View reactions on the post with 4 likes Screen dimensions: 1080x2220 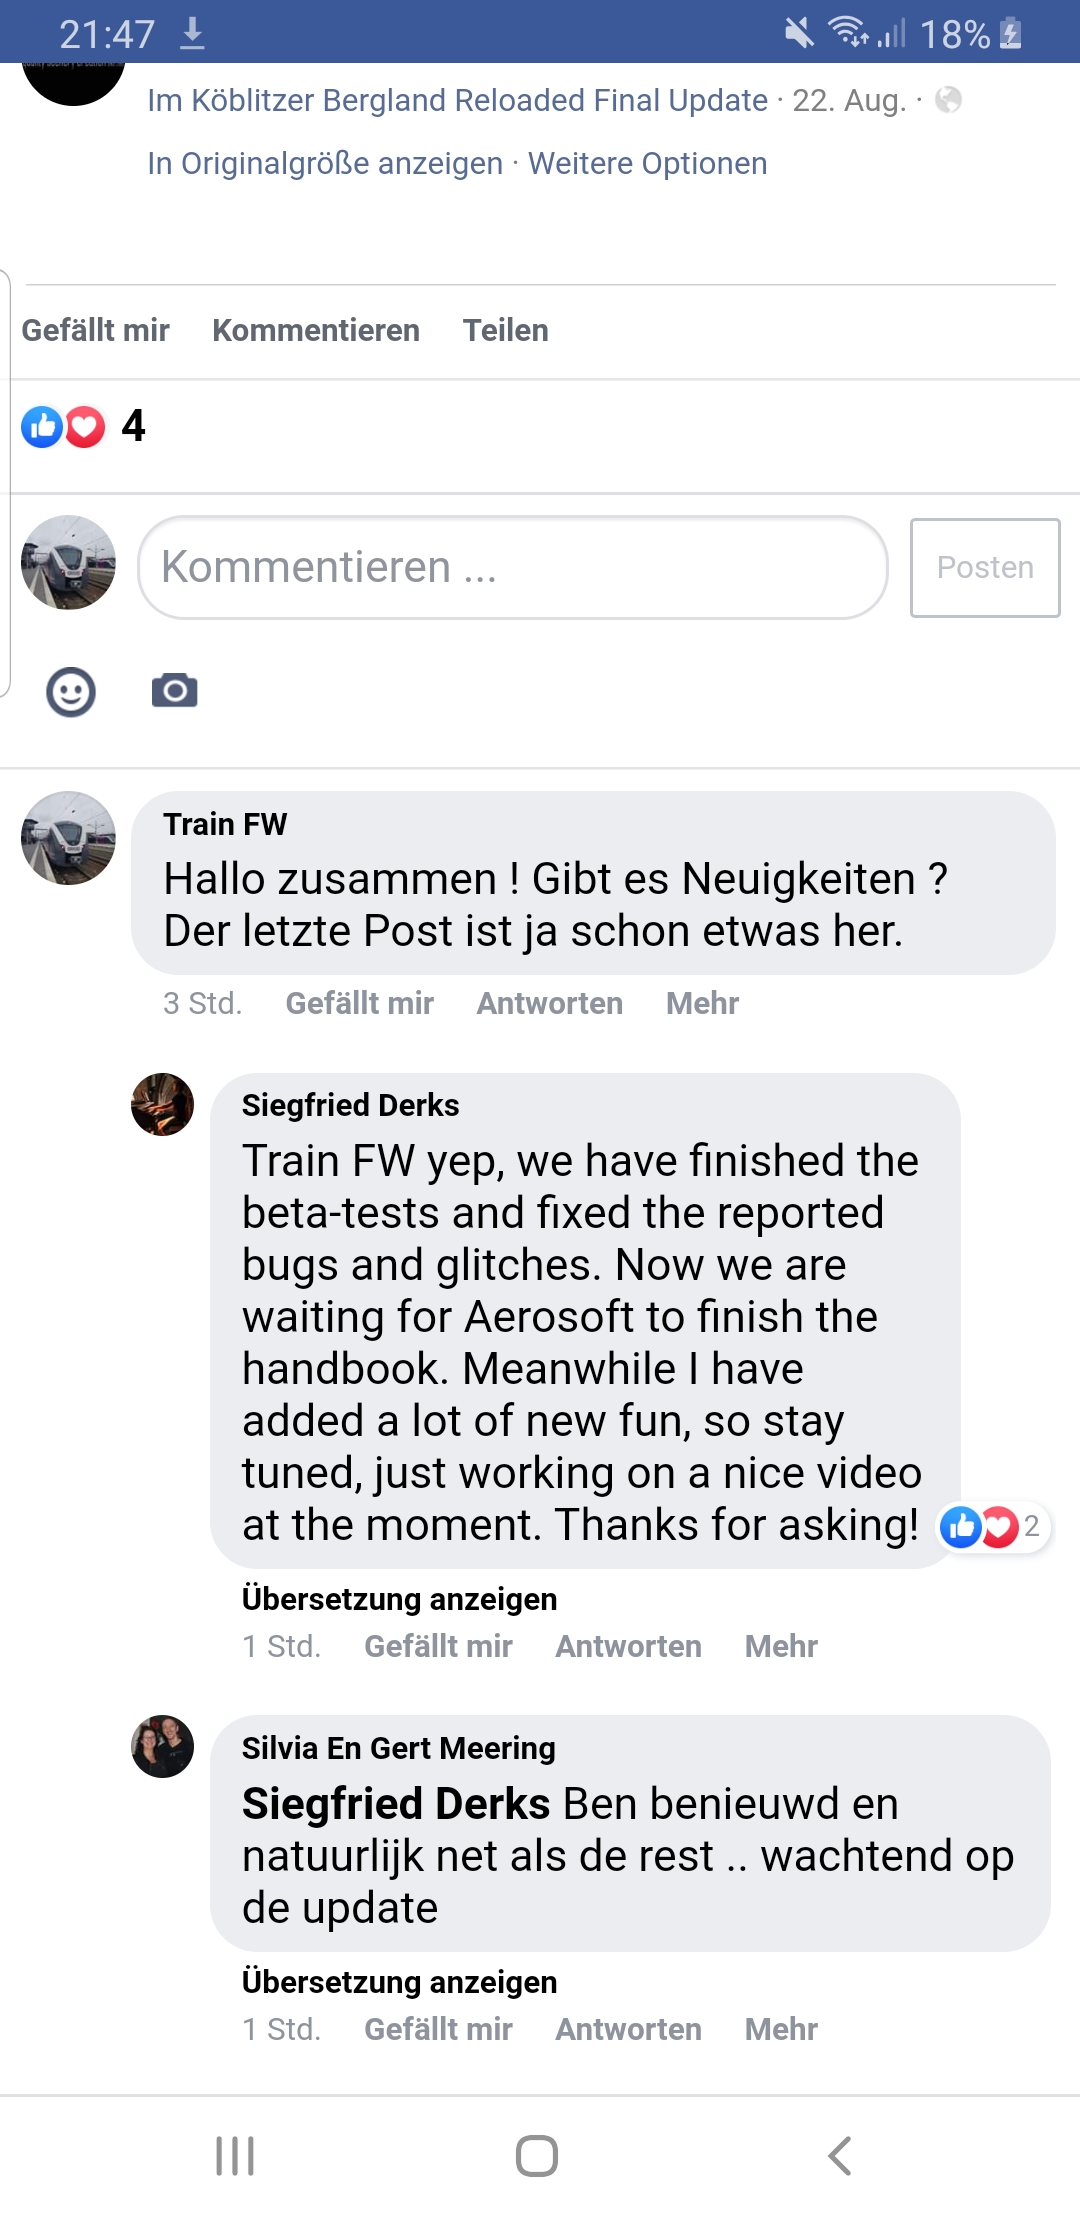click(83, 427)
